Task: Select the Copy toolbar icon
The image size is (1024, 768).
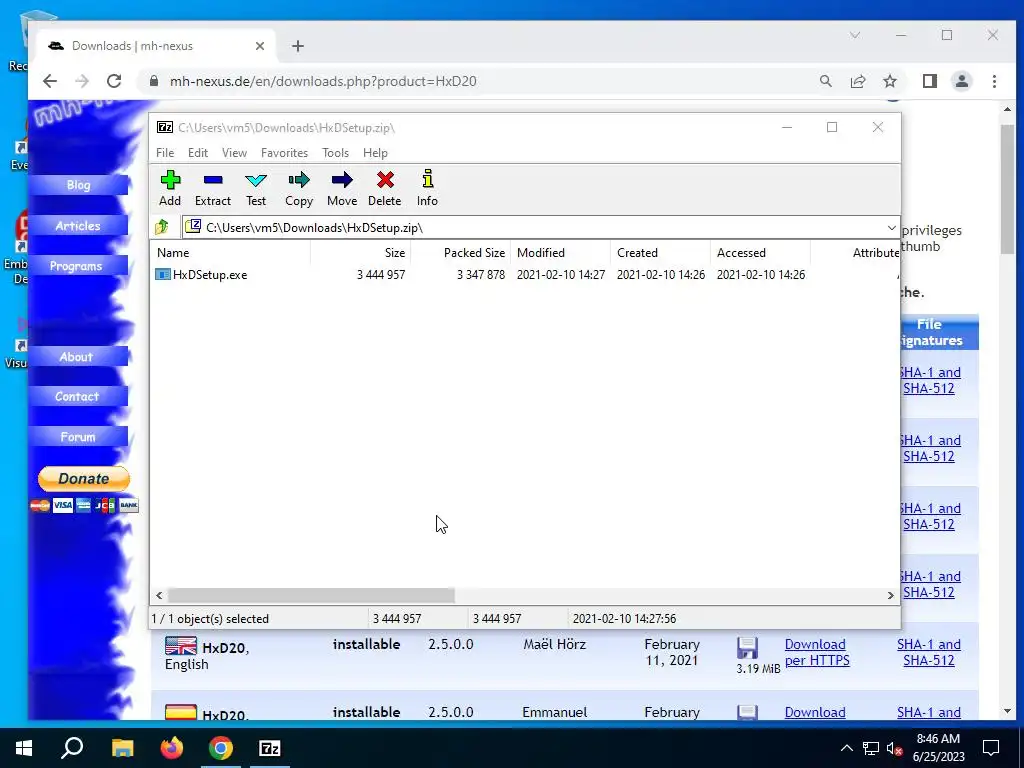Action: (x=299, y=180)
